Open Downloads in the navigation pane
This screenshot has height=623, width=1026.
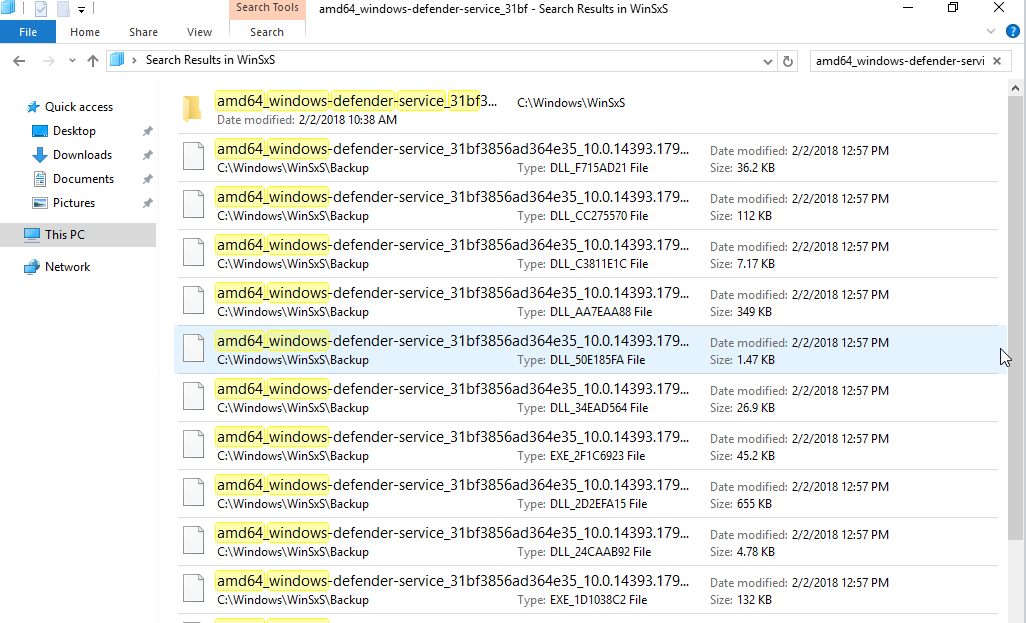[x=82, y=155]
